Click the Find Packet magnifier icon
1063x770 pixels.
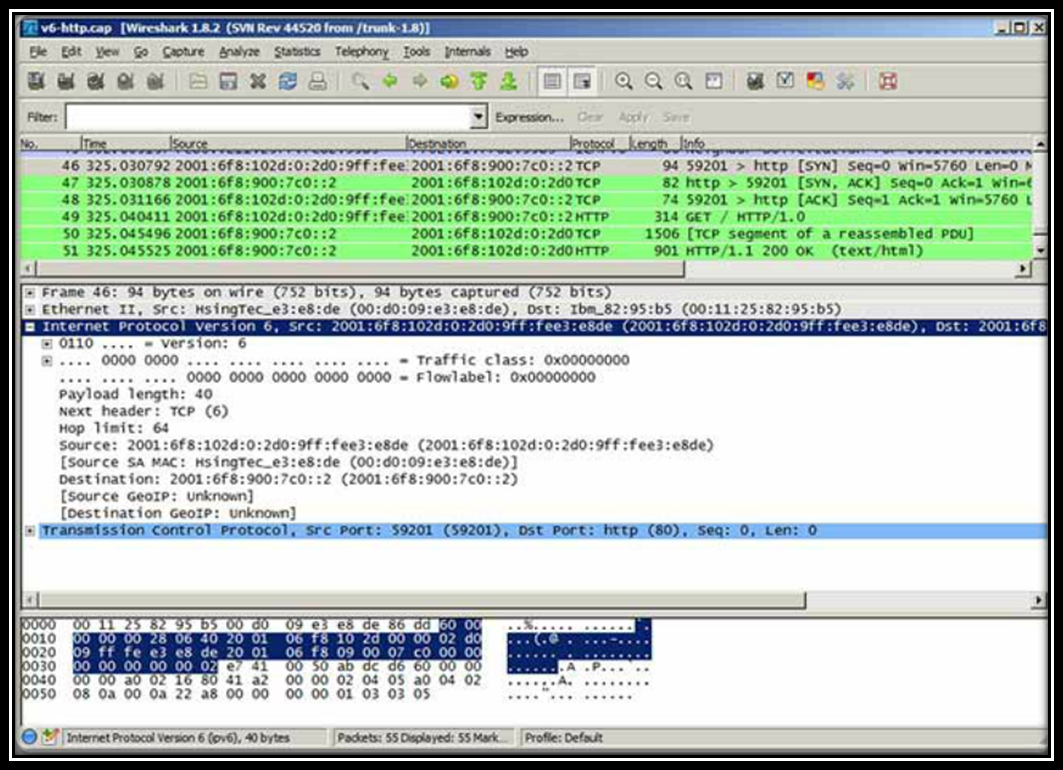click(359, 82)
